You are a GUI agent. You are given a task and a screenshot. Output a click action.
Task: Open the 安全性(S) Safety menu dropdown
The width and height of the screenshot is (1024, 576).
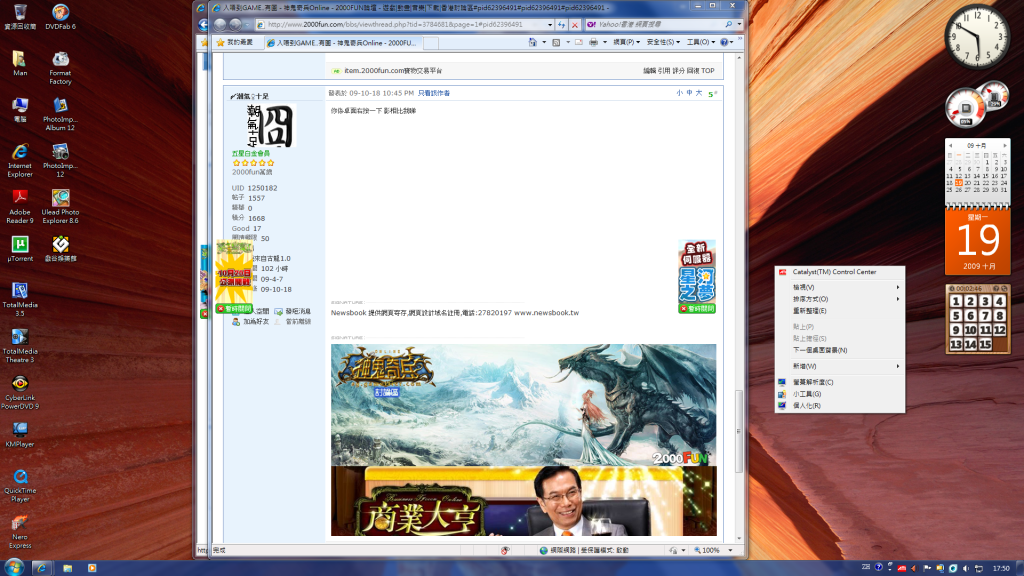(663, 42)
